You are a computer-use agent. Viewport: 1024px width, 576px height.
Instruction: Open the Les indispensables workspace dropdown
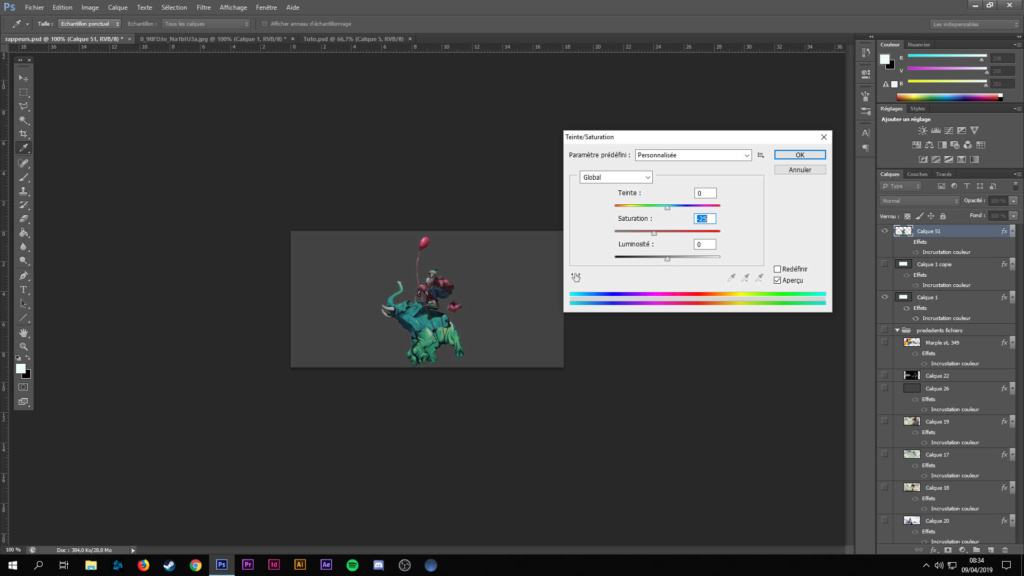[974, 24]
